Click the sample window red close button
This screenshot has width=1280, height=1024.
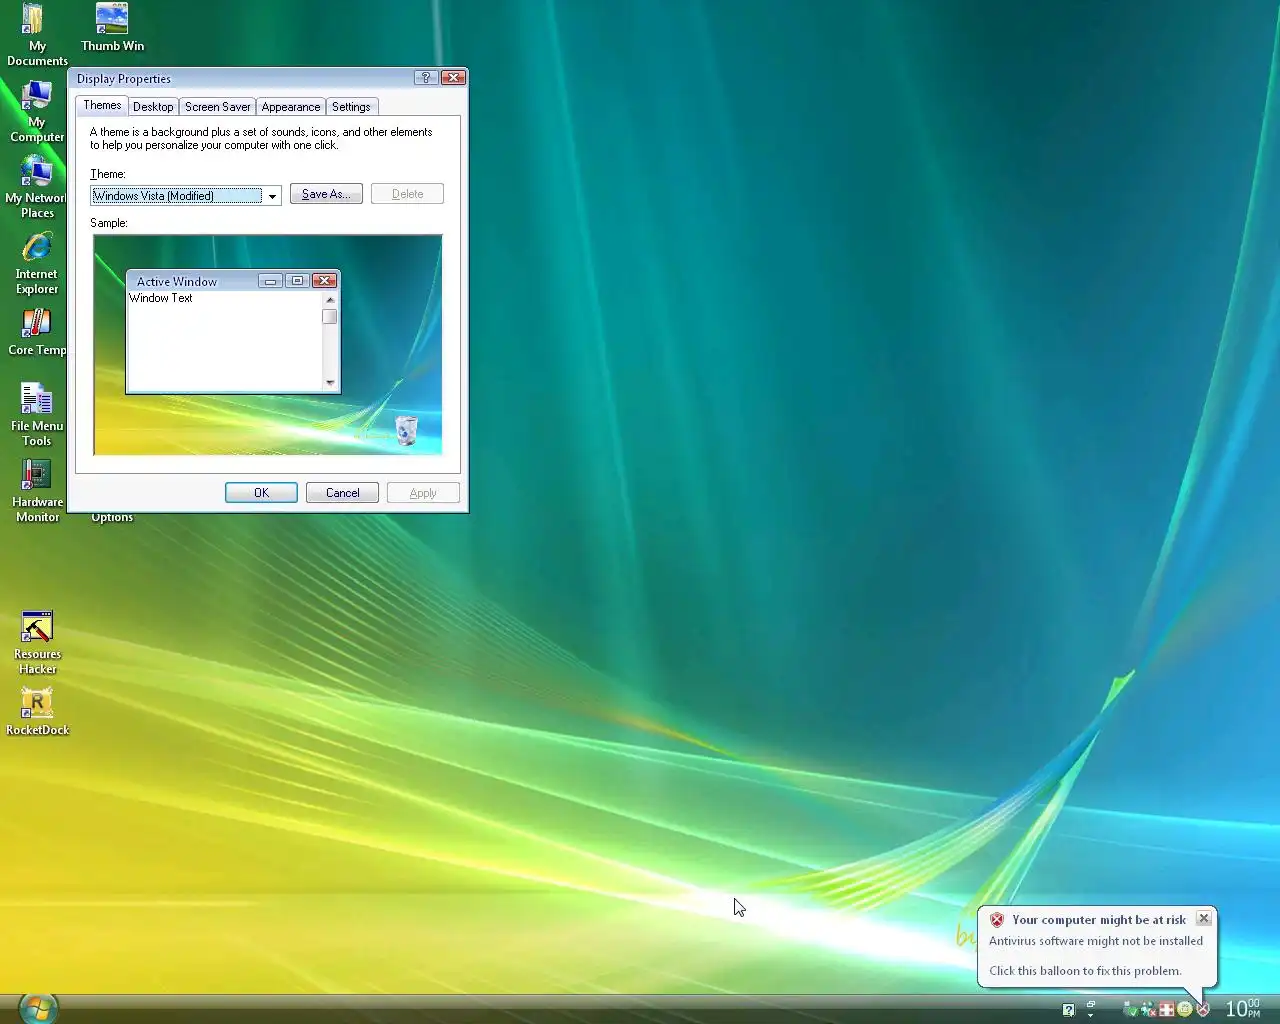324,281
